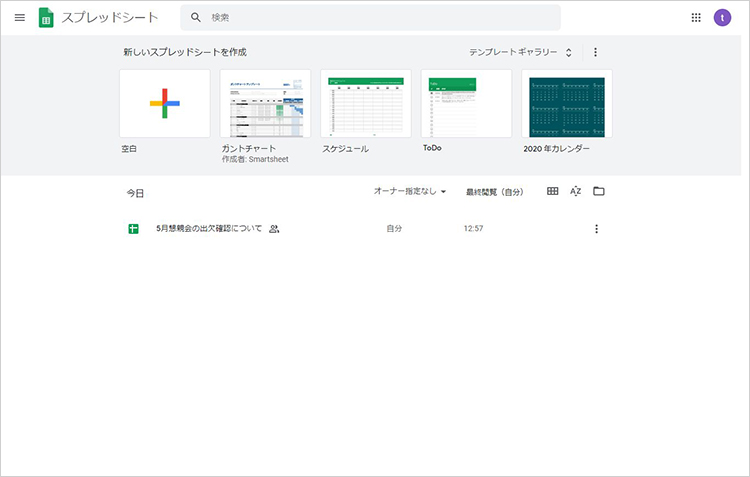
Task: Click the 今日 section heading
Action: point(135,193)
